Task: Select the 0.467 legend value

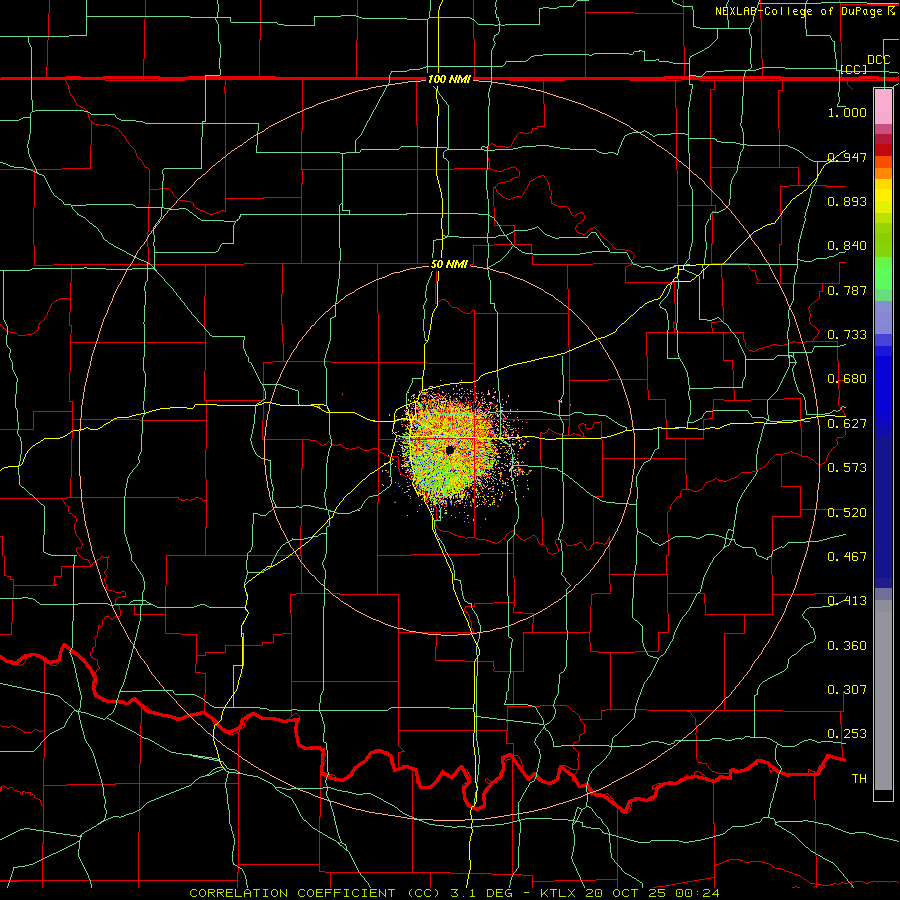Action: click(847, 557)
